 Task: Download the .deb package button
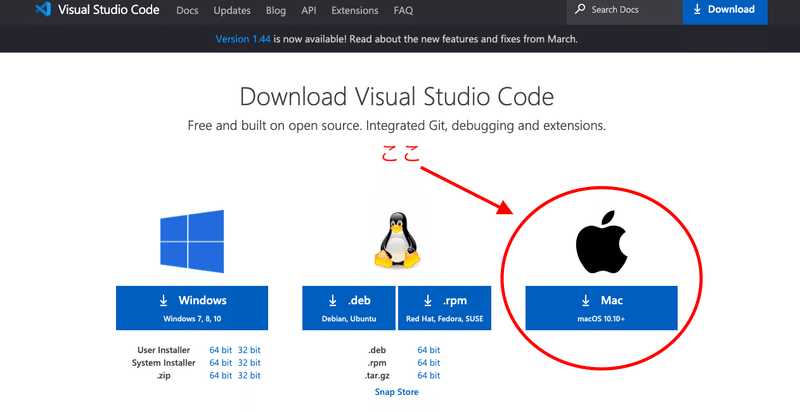pos(348,307)
